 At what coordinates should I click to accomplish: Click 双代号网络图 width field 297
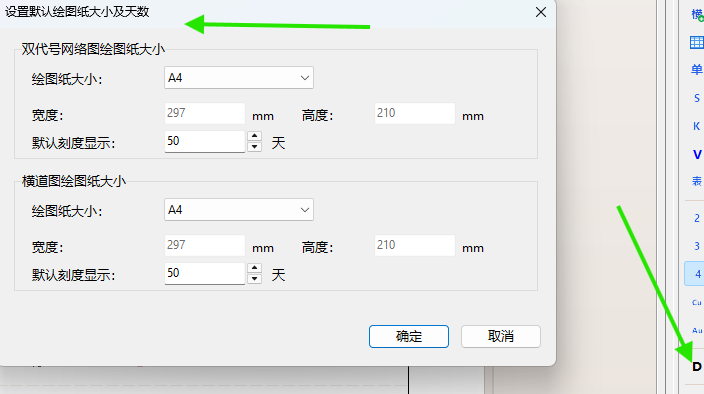tap(205, 113)
